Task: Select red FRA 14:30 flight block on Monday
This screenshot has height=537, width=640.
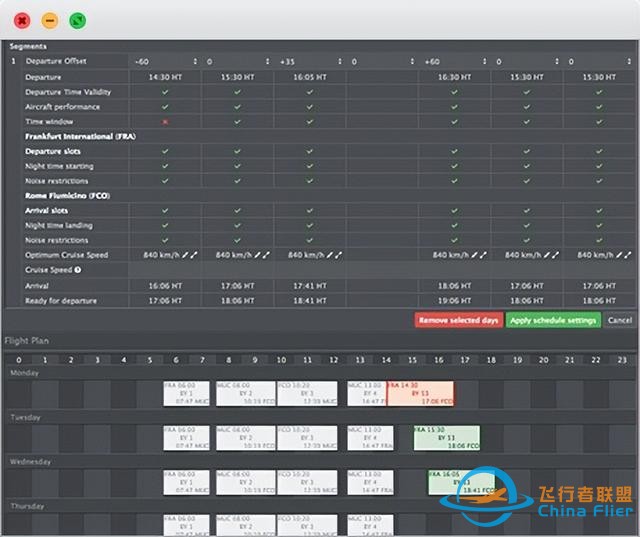Action: 420,392
